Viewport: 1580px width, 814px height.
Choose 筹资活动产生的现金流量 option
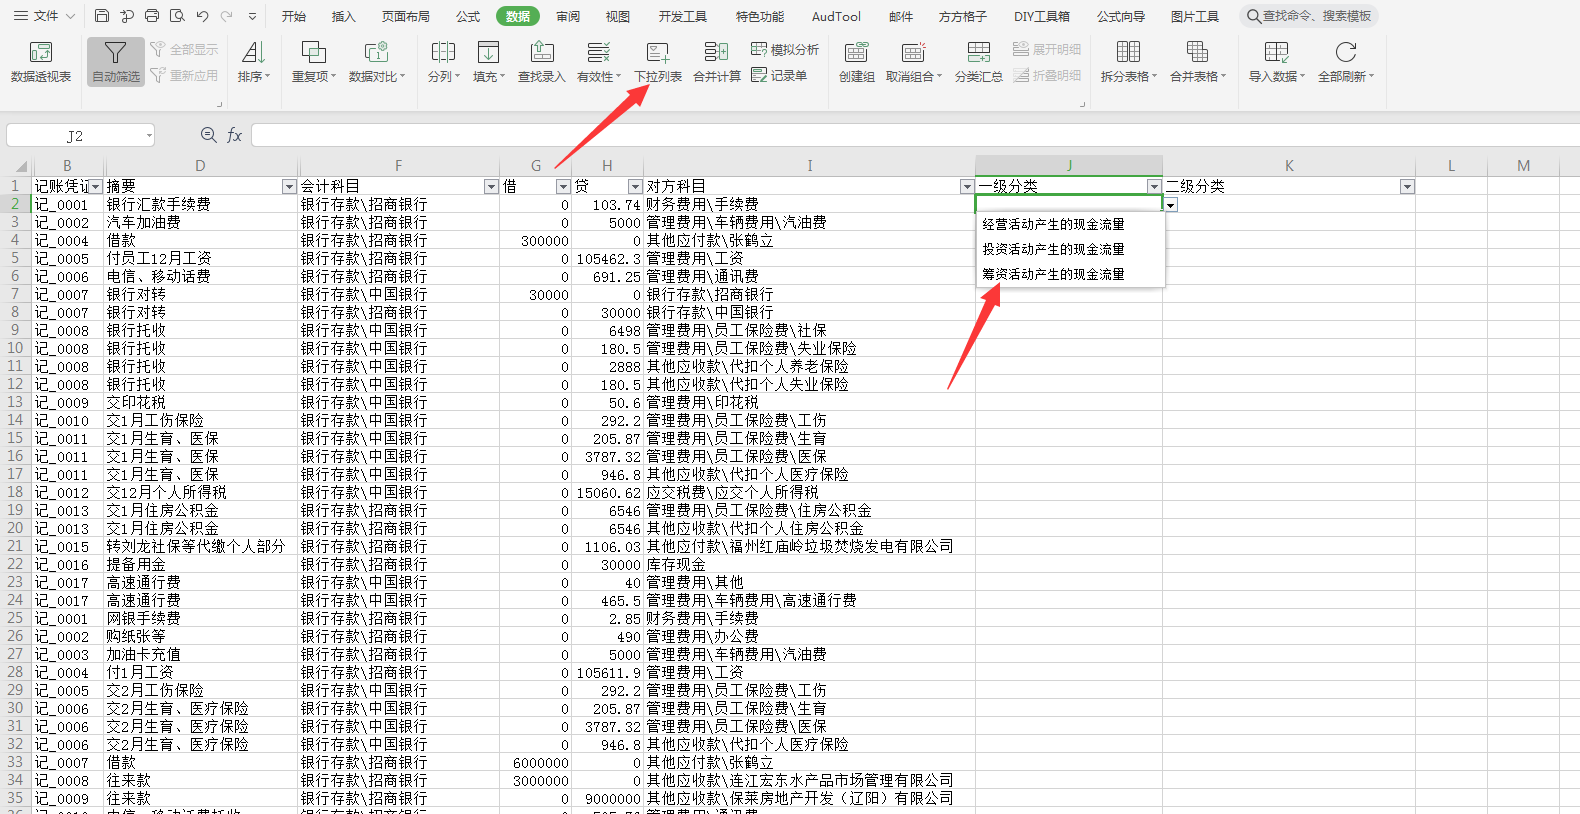coord(1053,274)
